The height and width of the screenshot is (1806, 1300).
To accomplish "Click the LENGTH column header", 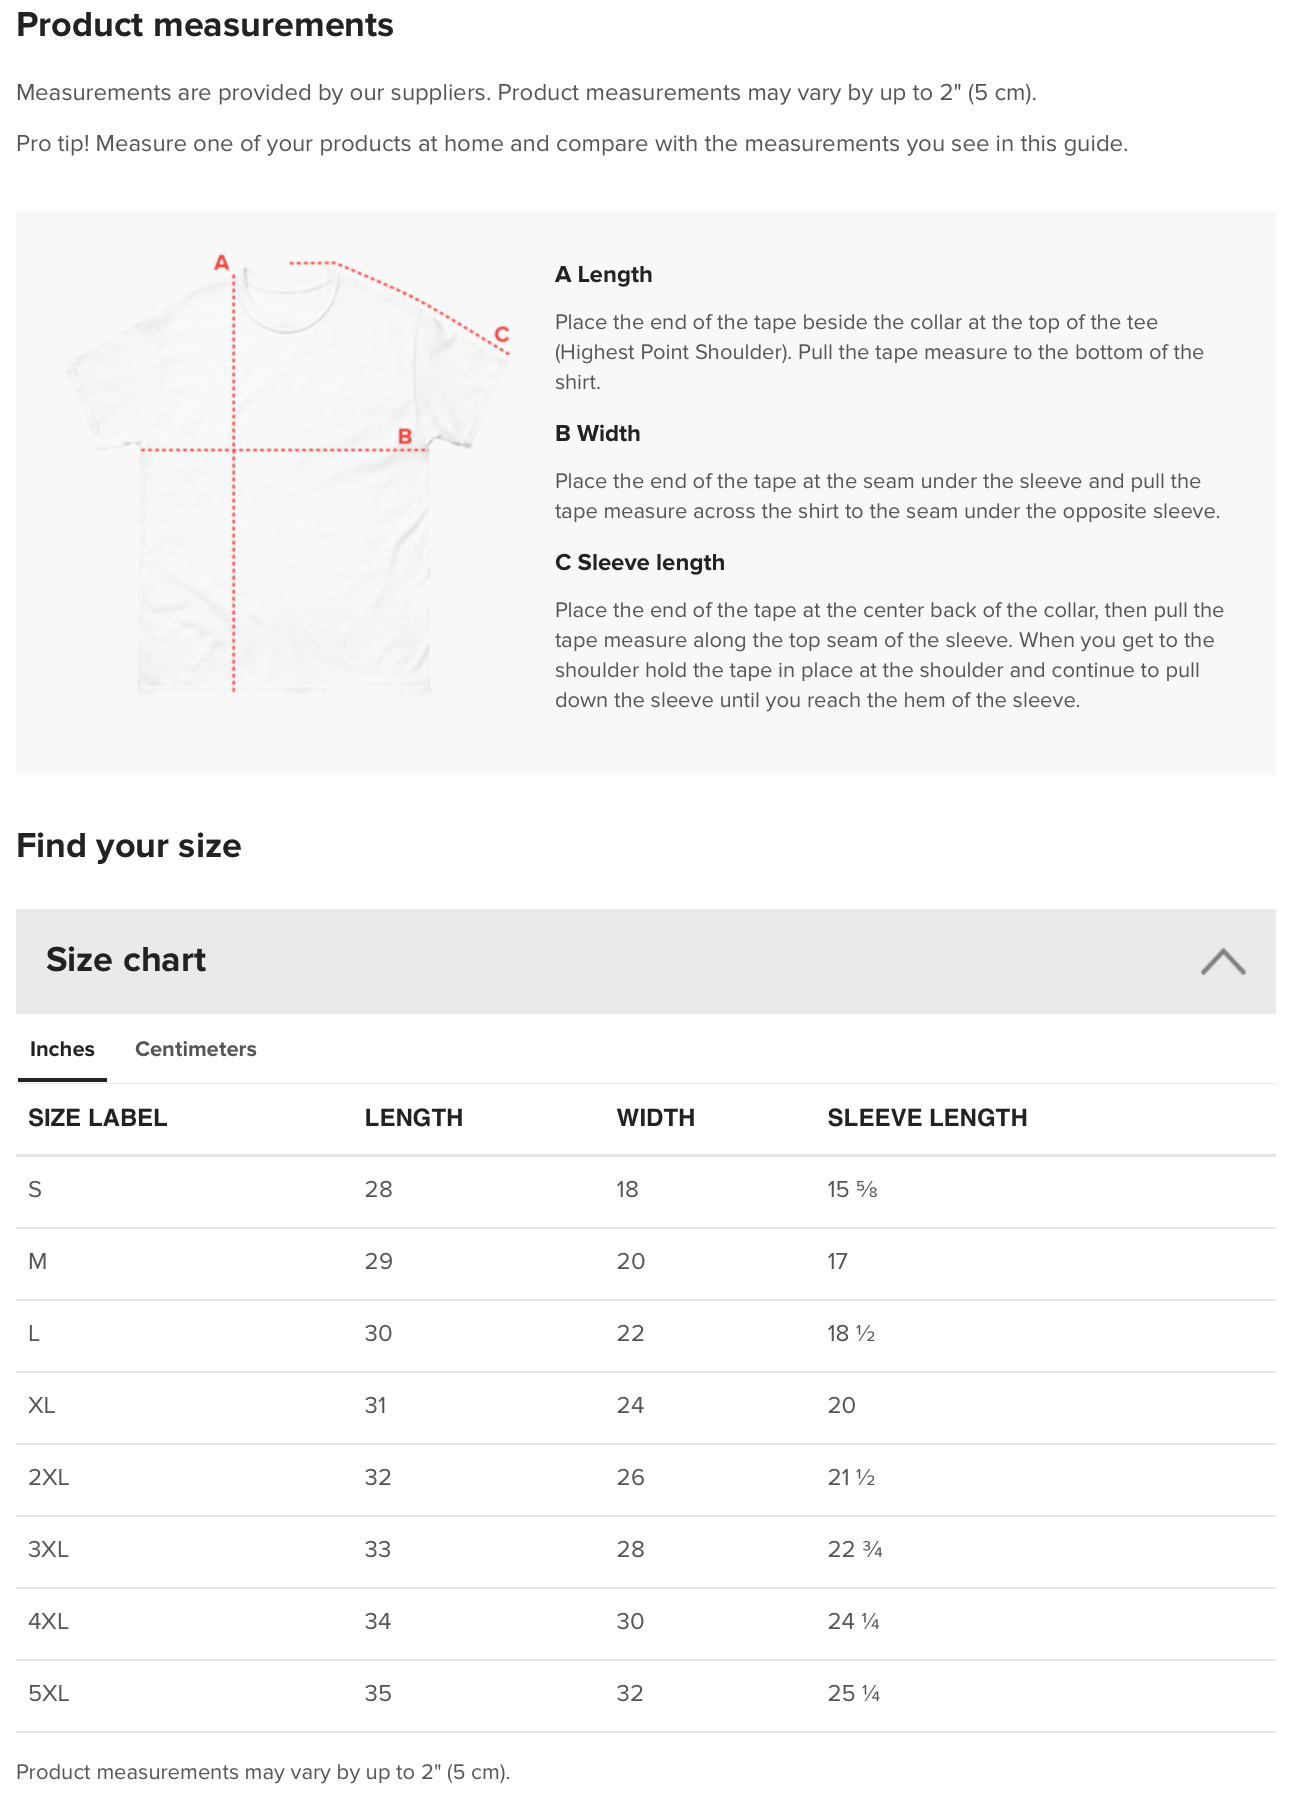I will [x=413, y=1118].
